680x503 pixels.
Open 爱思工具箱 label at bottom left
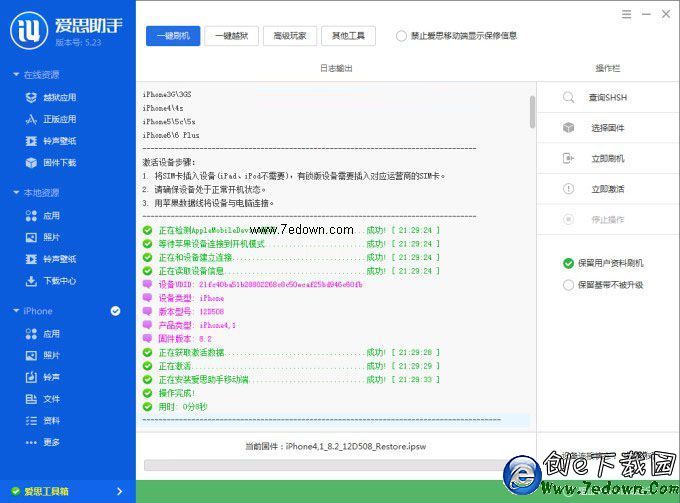coord(46,491)
